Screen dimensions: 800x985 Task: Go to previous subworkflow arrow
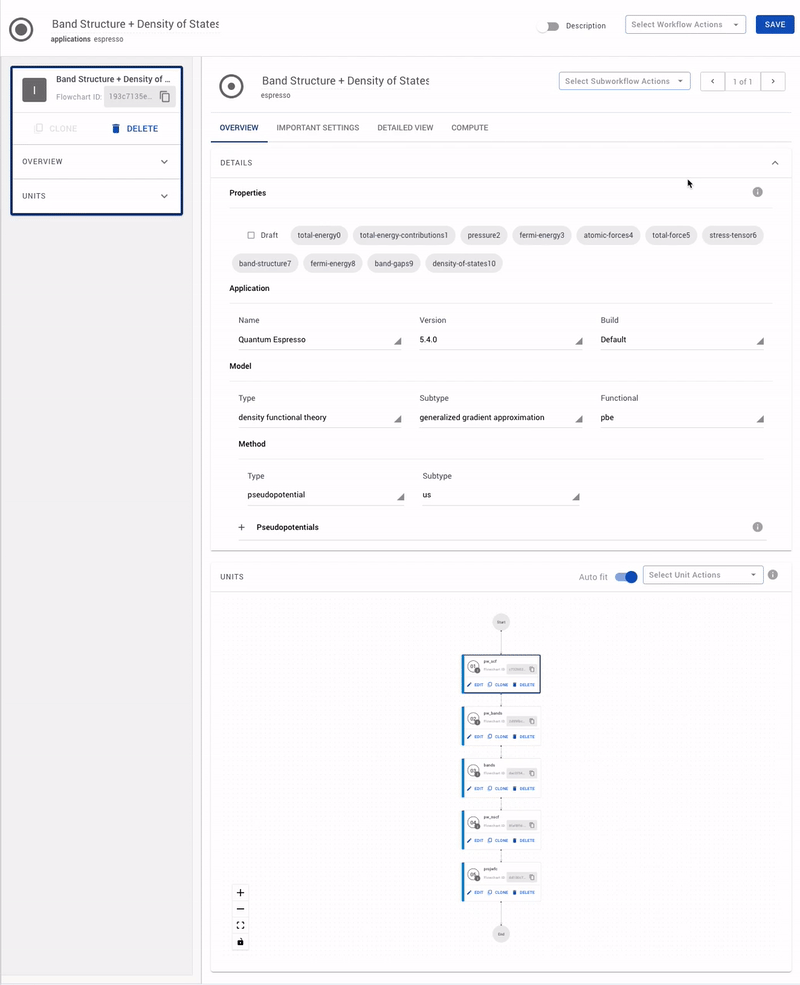pos(713,82)
